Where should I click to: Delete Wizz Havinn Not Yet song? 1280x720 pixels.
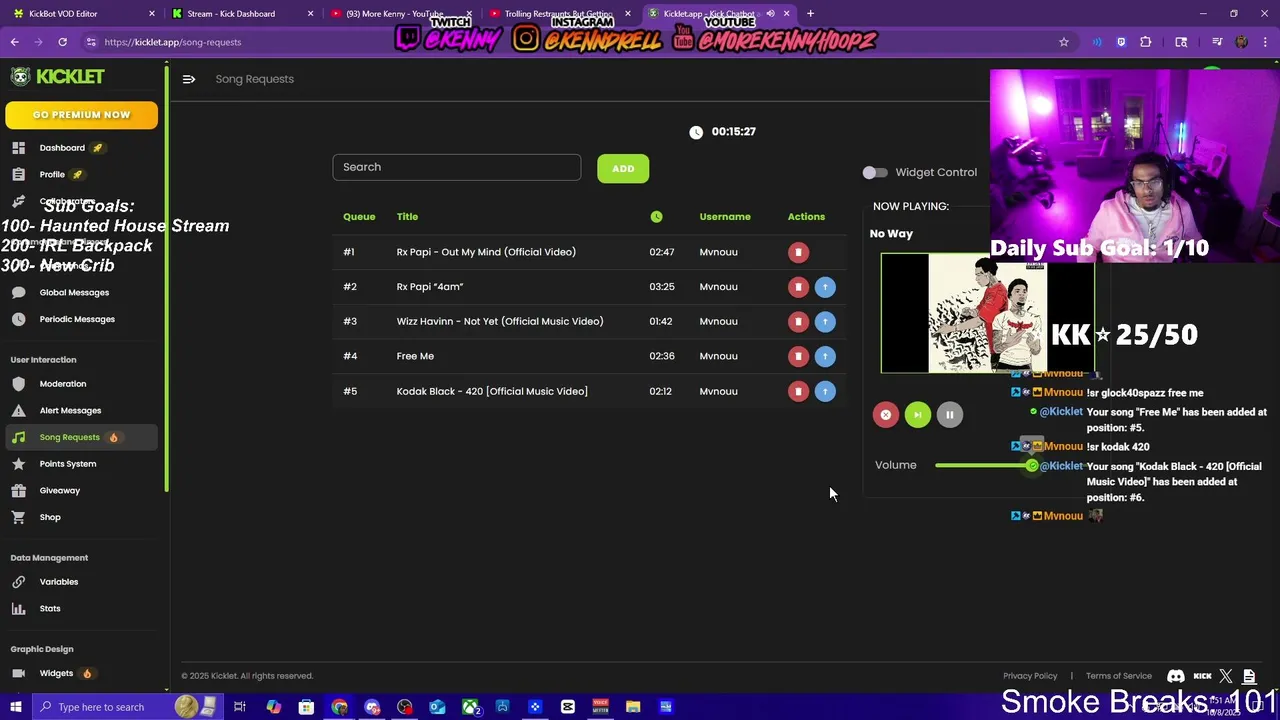coord(798,322)
